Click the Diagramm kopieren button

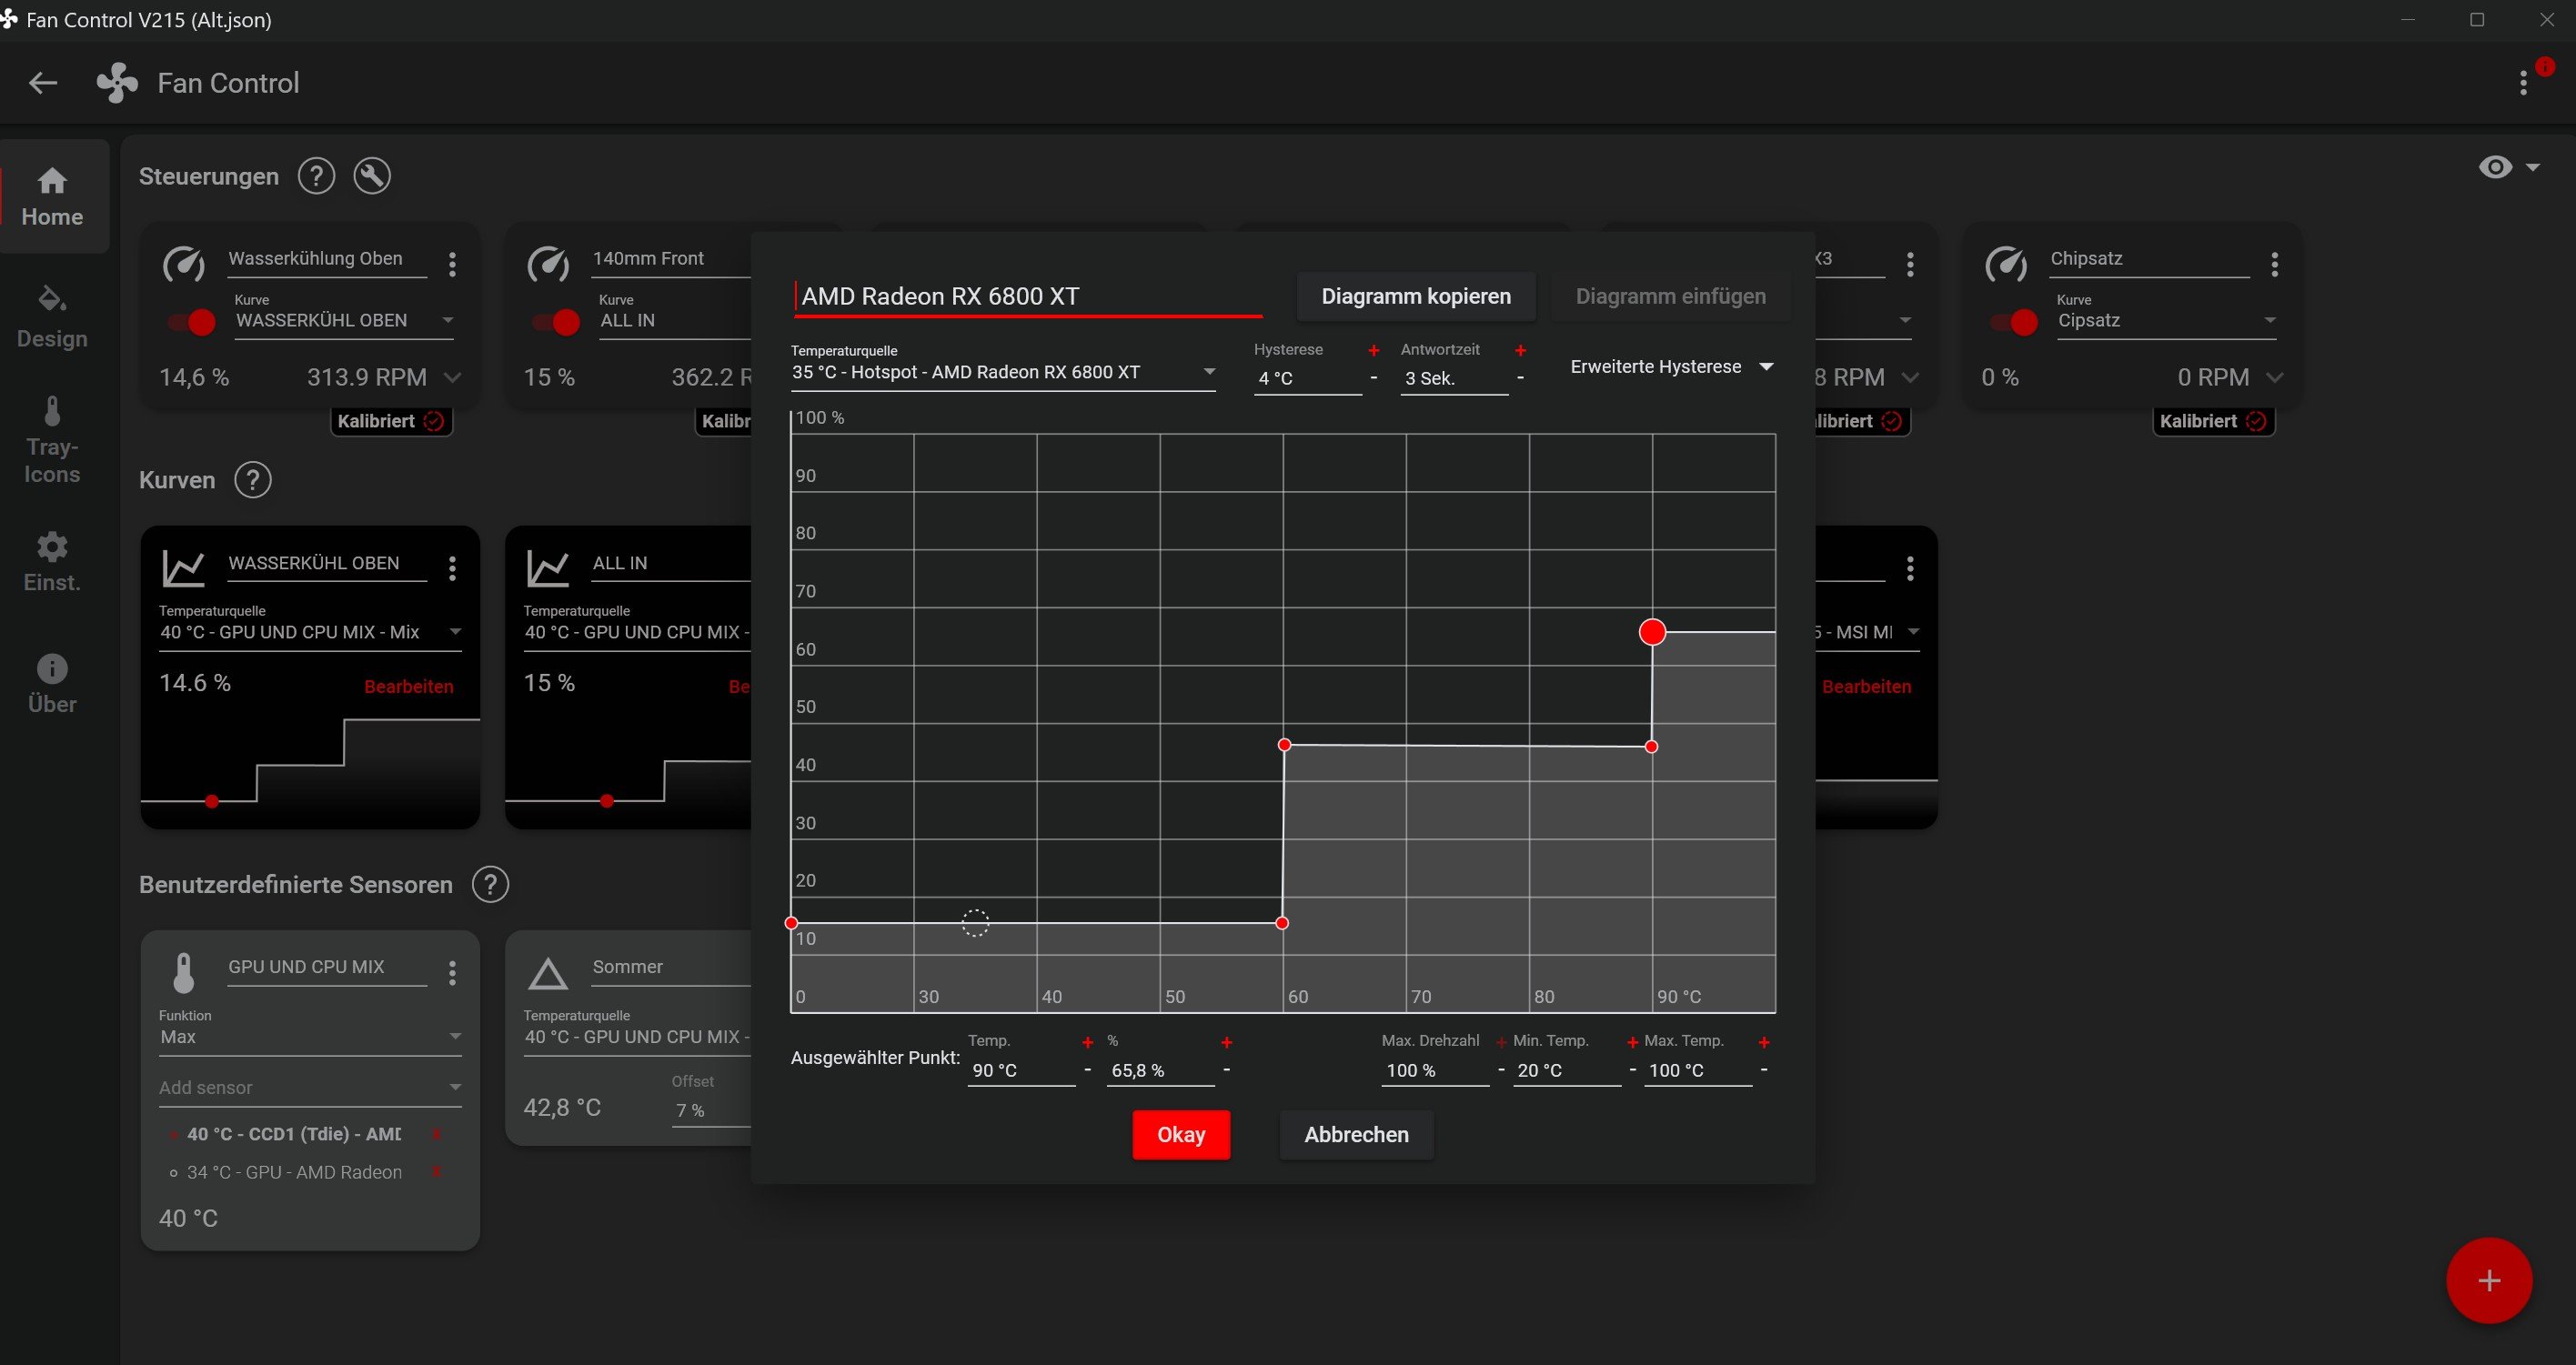point(1415,296)
